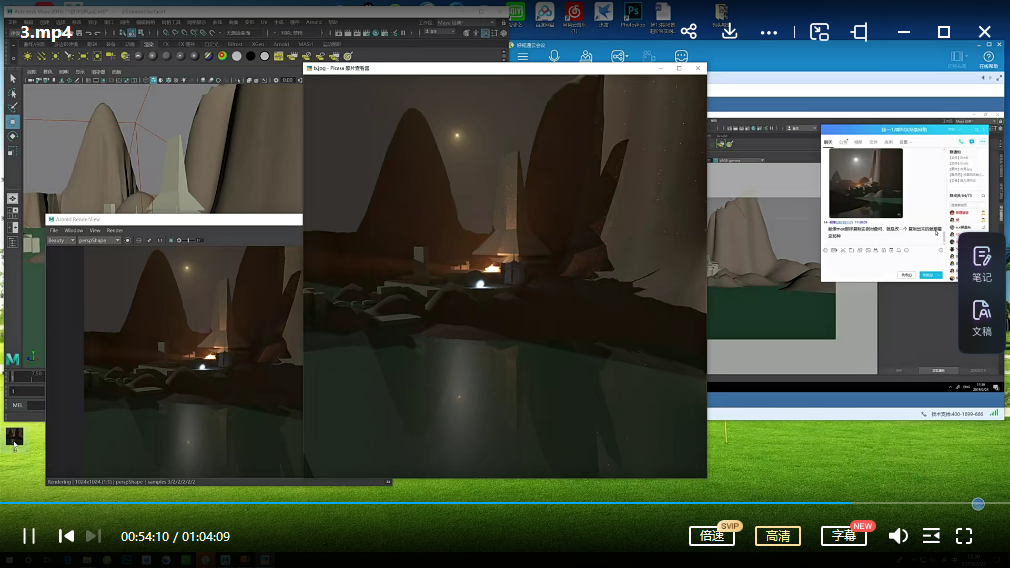
Task: Expand the perspShape camera dropdown in RenderView
Action: coord(99,240)
